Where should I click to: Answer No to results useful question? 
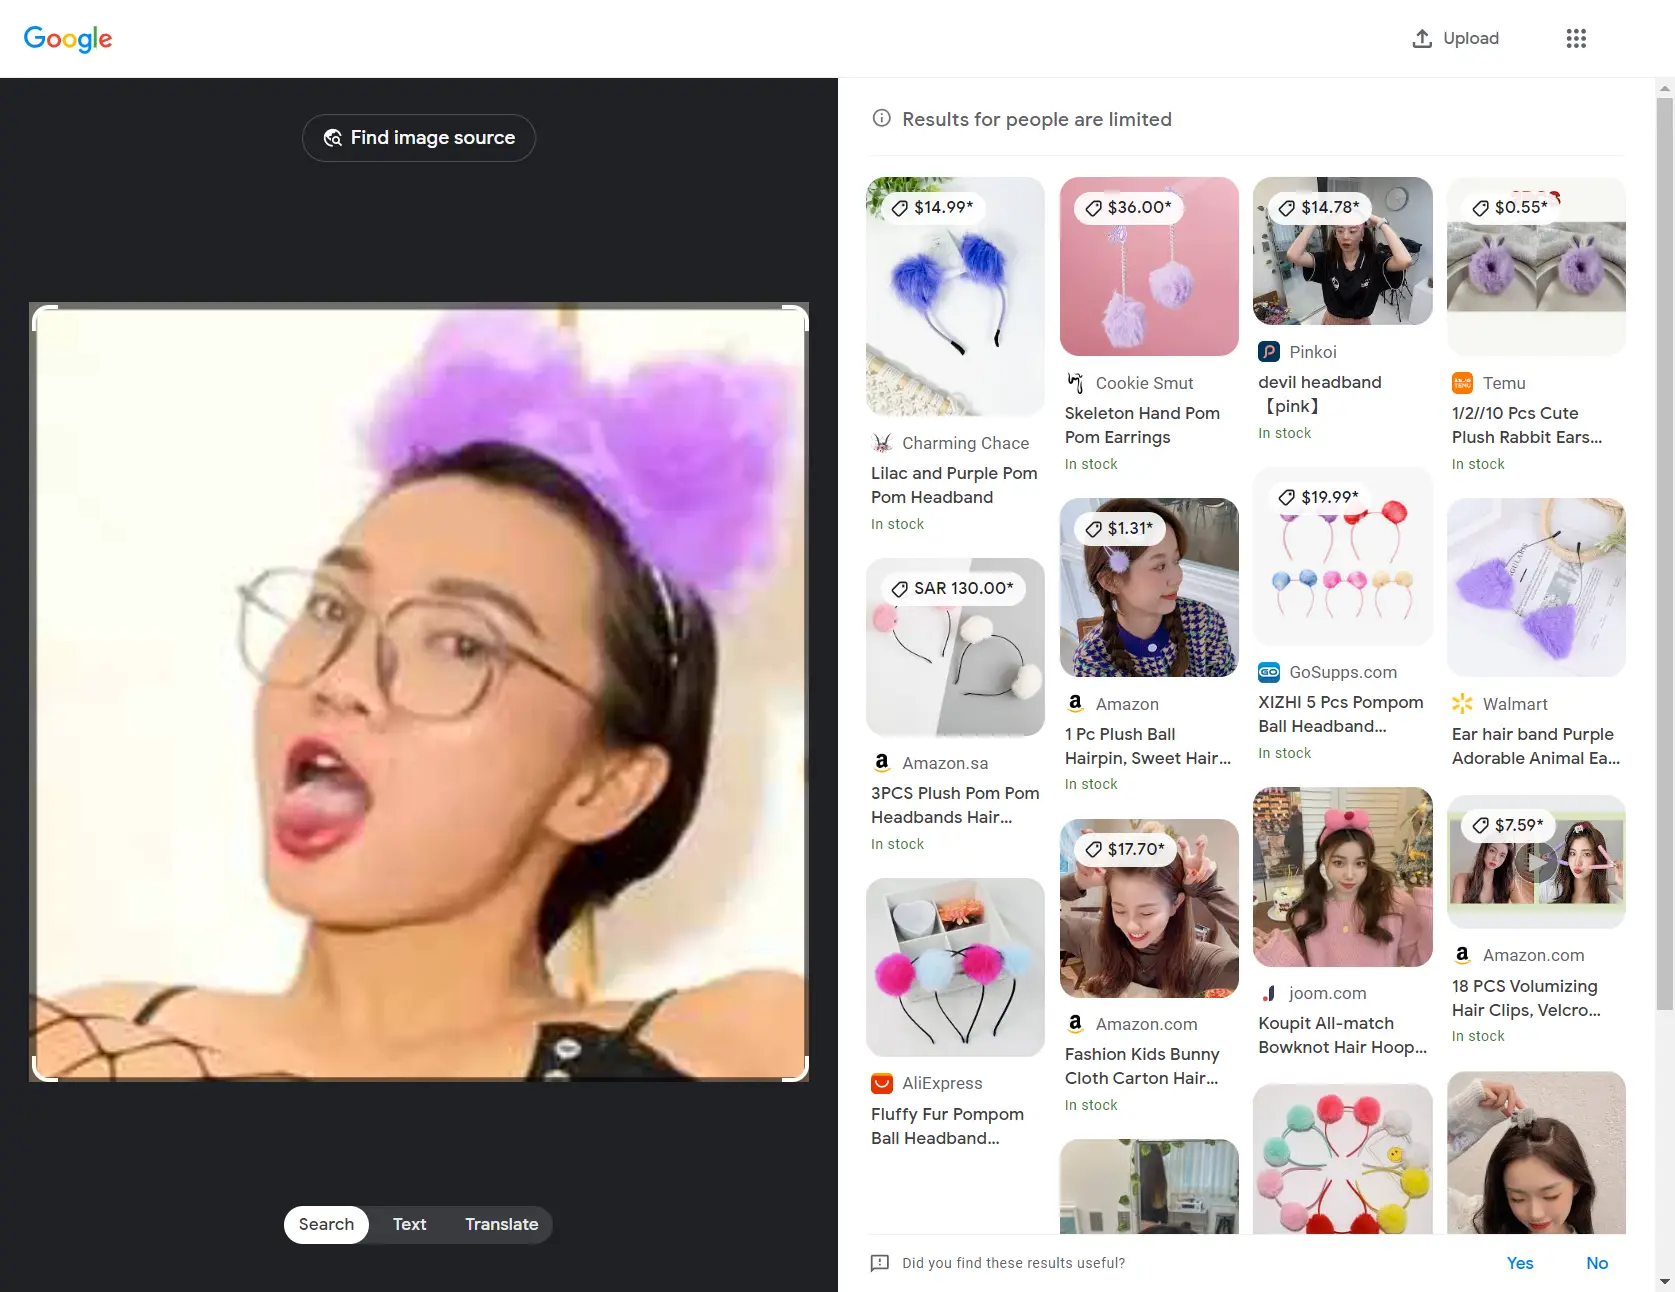(x=1597, y=1263)
